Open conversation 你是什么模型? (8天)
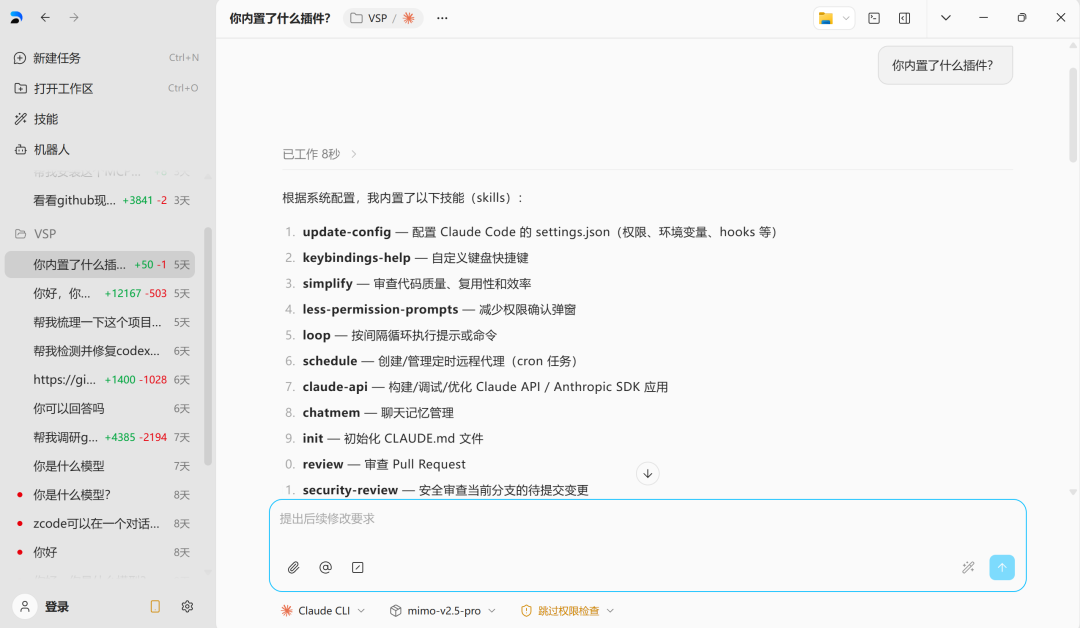 [100, 495]
